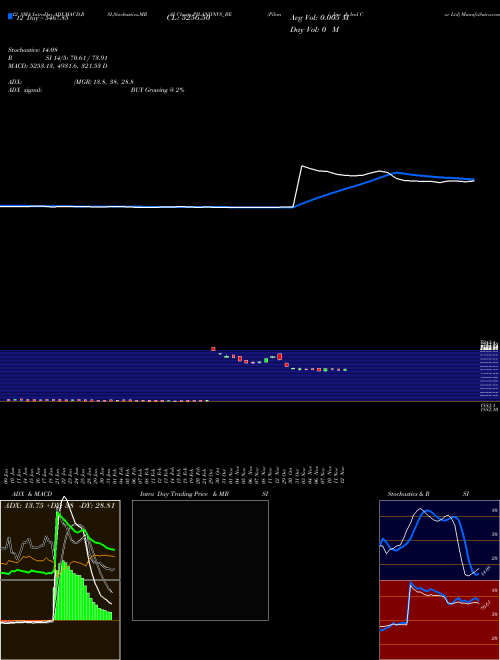This screenshot has height=660, width=500.
Task: Click the "BUY Growing @ 2%" signal text
Action: 157,90
